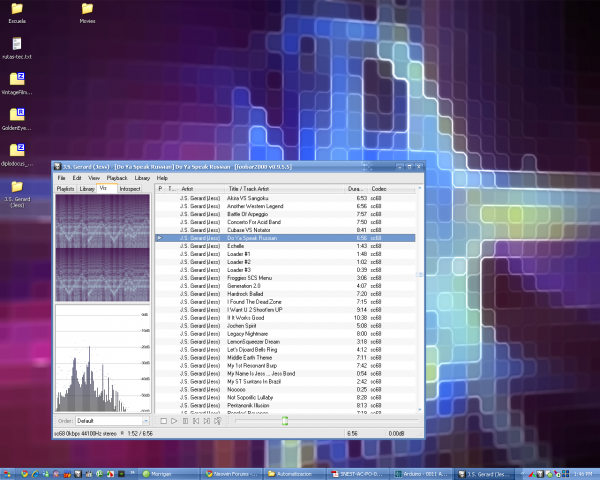The width and height of the screenshot is (600, 480).
Task: Select track Echelle
Action: pyautogui.click(x=285, y=246)
